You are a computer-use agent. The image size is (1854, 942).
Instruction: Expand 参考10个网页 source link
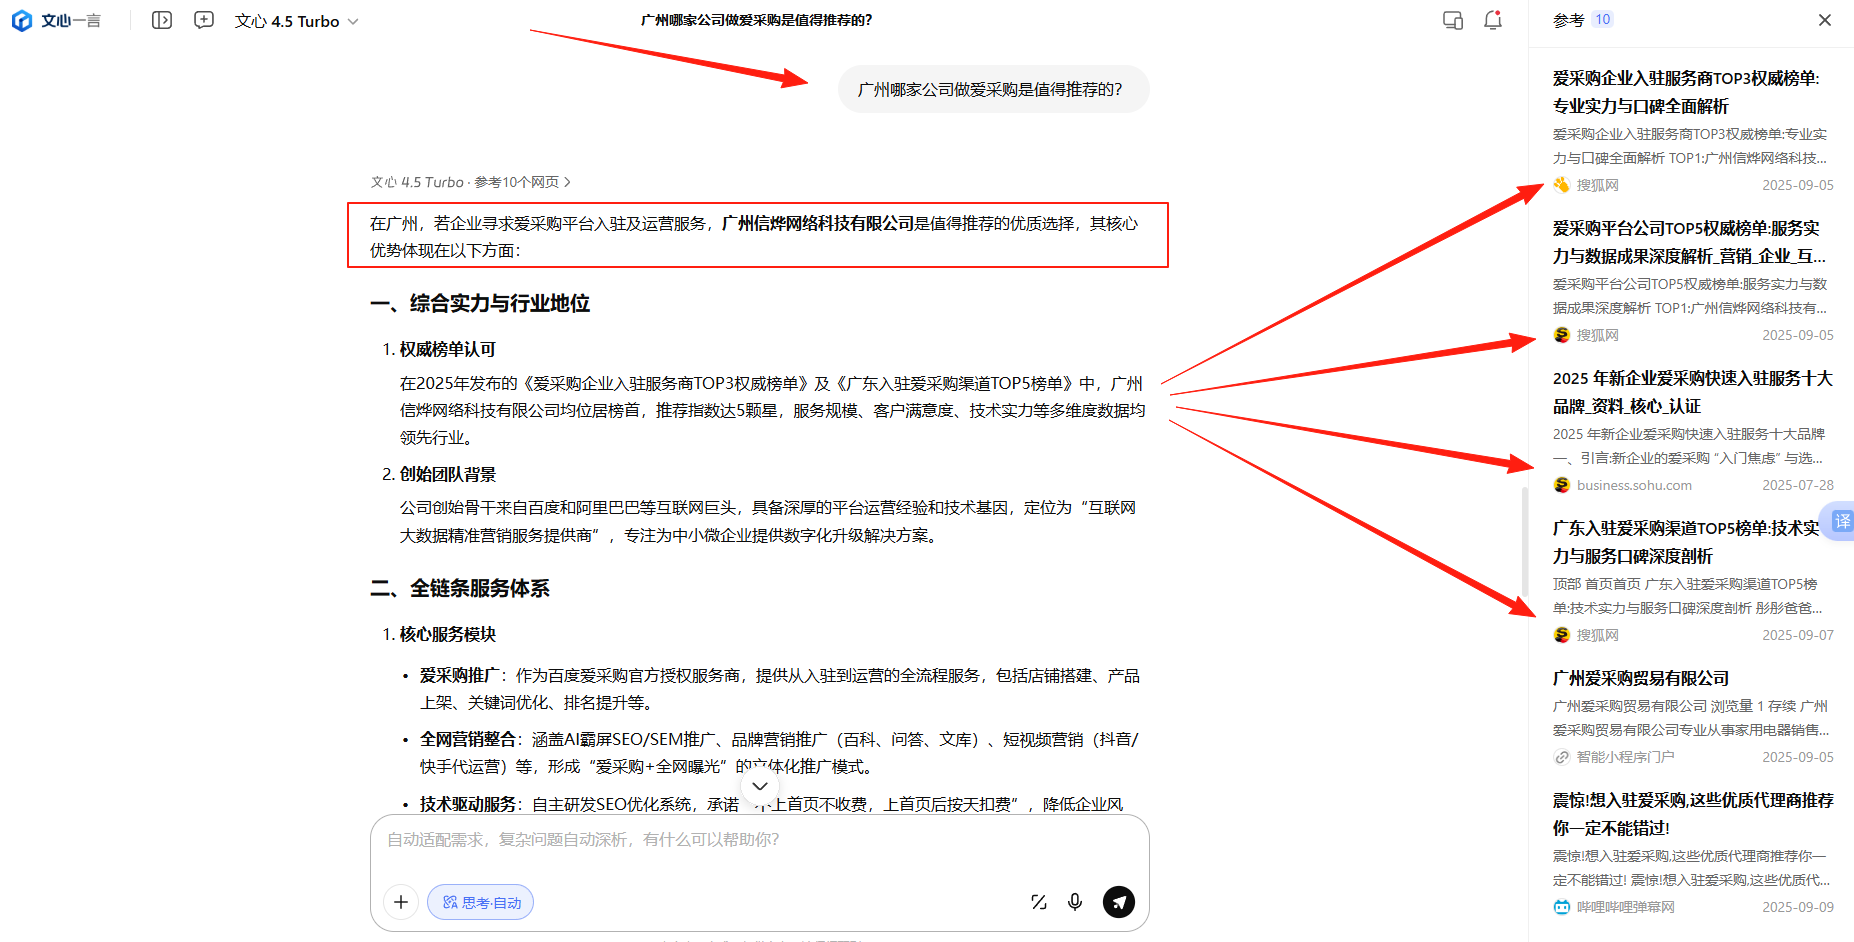click(x=522, y=182)
